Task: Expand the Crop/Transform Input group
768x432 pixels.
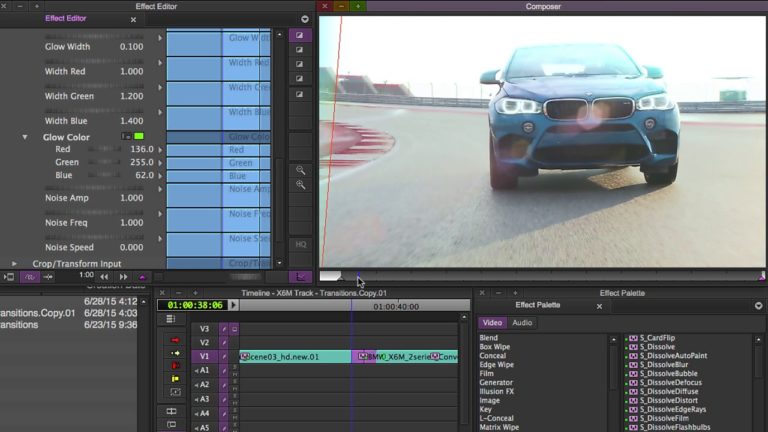Action: [x=15, y=264]
